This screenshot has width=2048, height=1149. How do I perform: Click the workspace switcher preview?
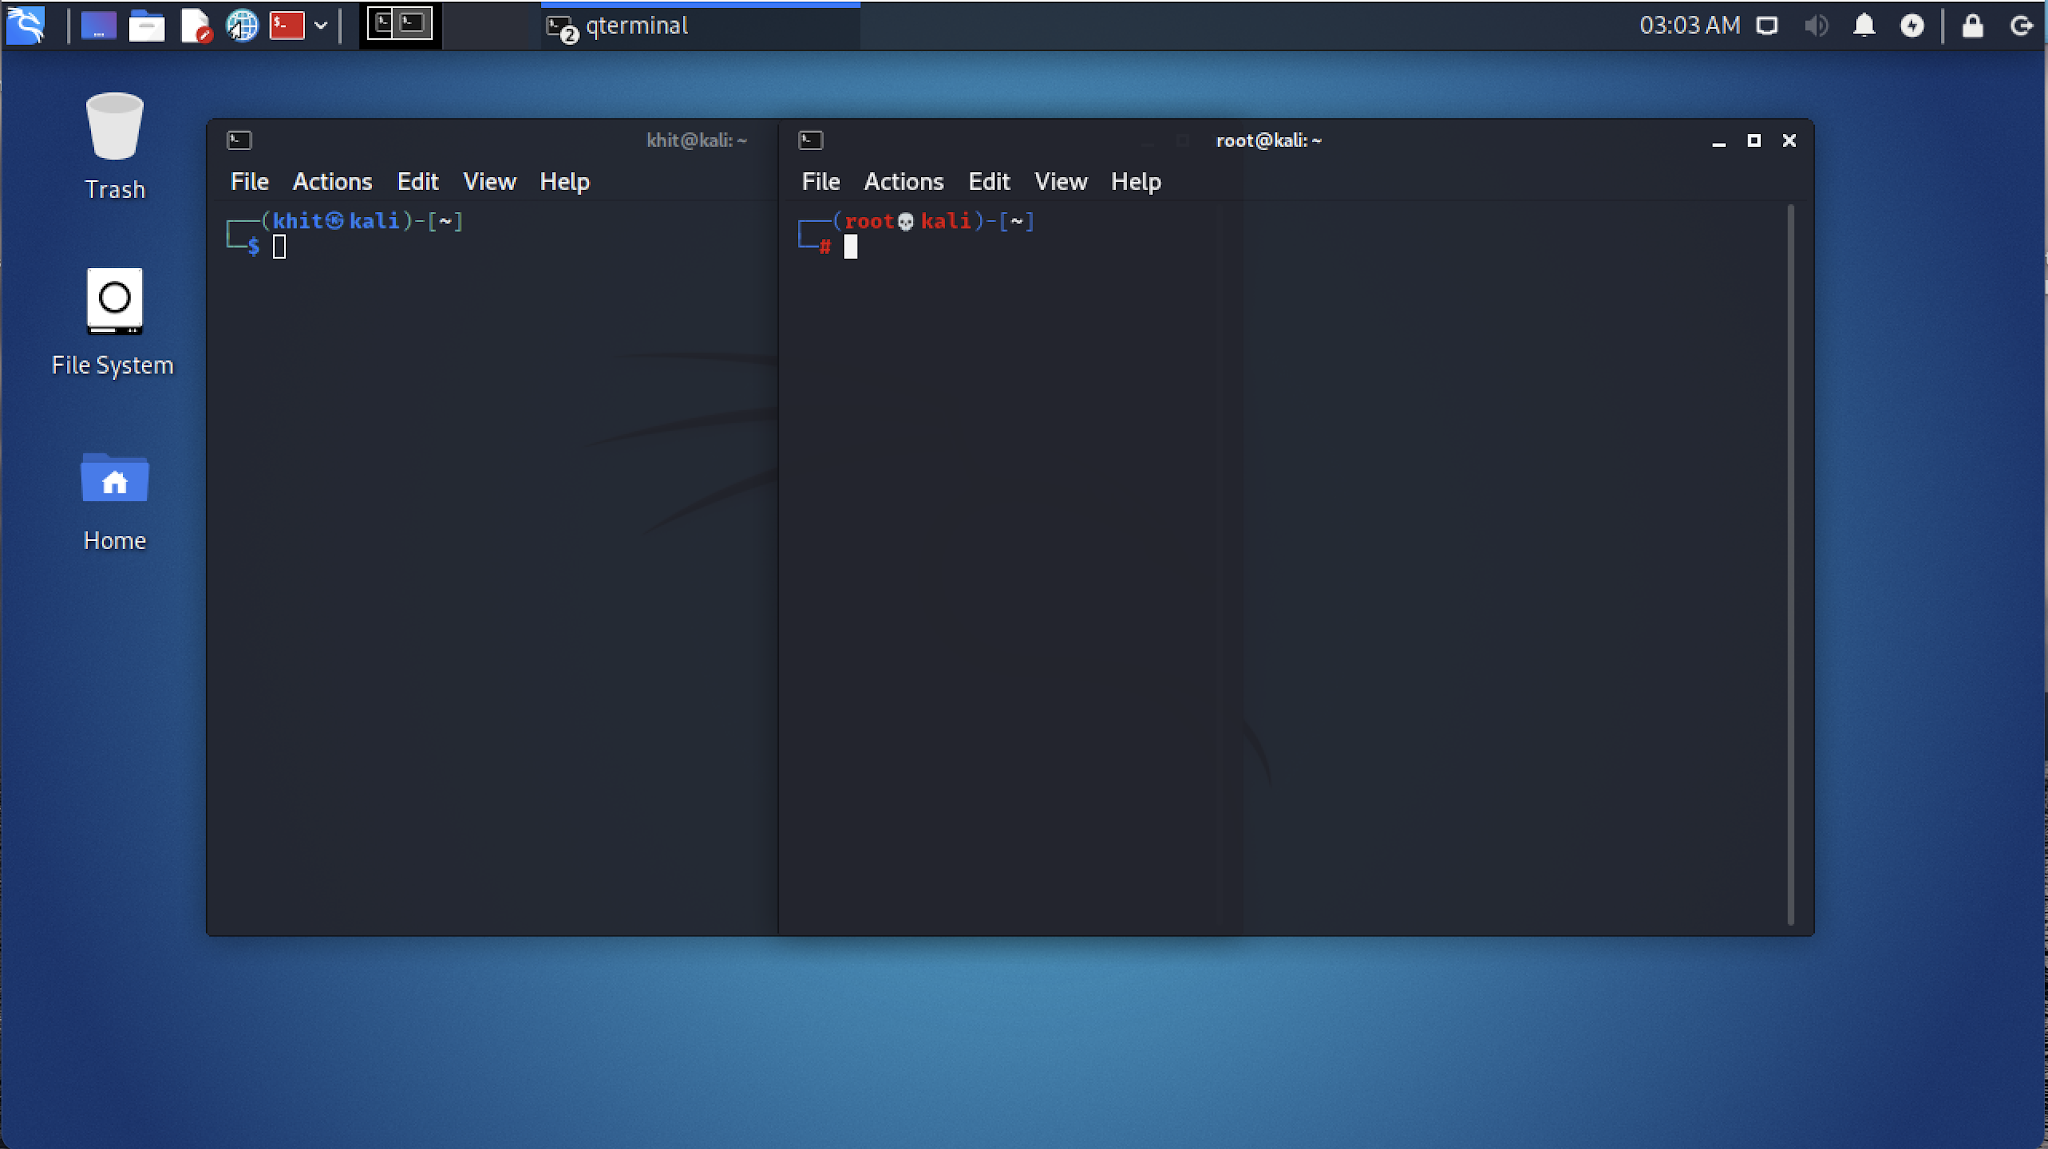[x=400, y=24]
